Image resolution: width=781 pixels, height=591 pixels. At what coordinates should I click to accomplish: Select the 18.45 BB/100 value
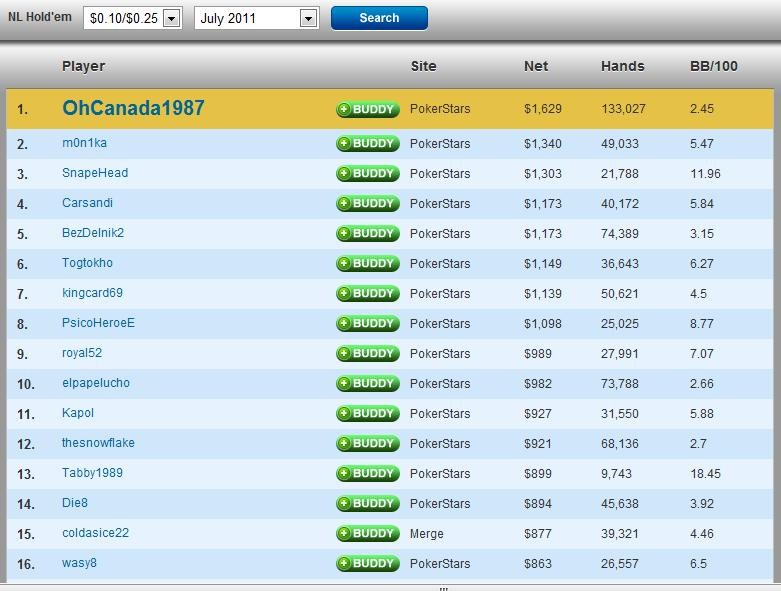coord(705,473)
